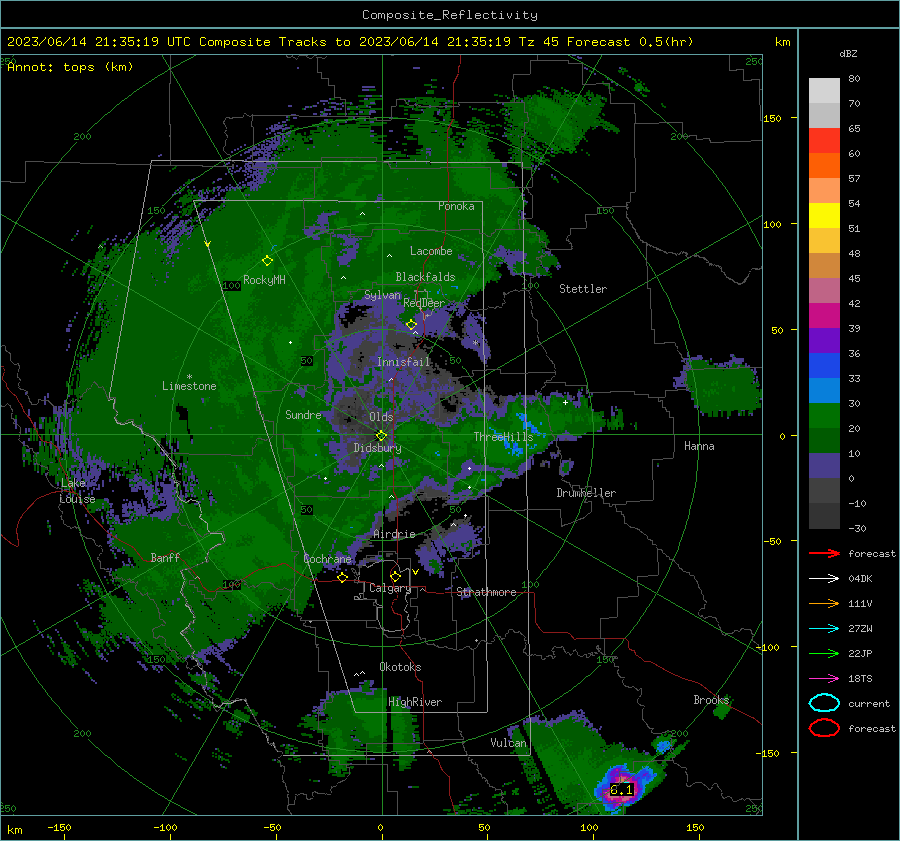Viewport: 900px width, 841px height.
Task: Click the Lacombe map label
Action: coord(431,251)
